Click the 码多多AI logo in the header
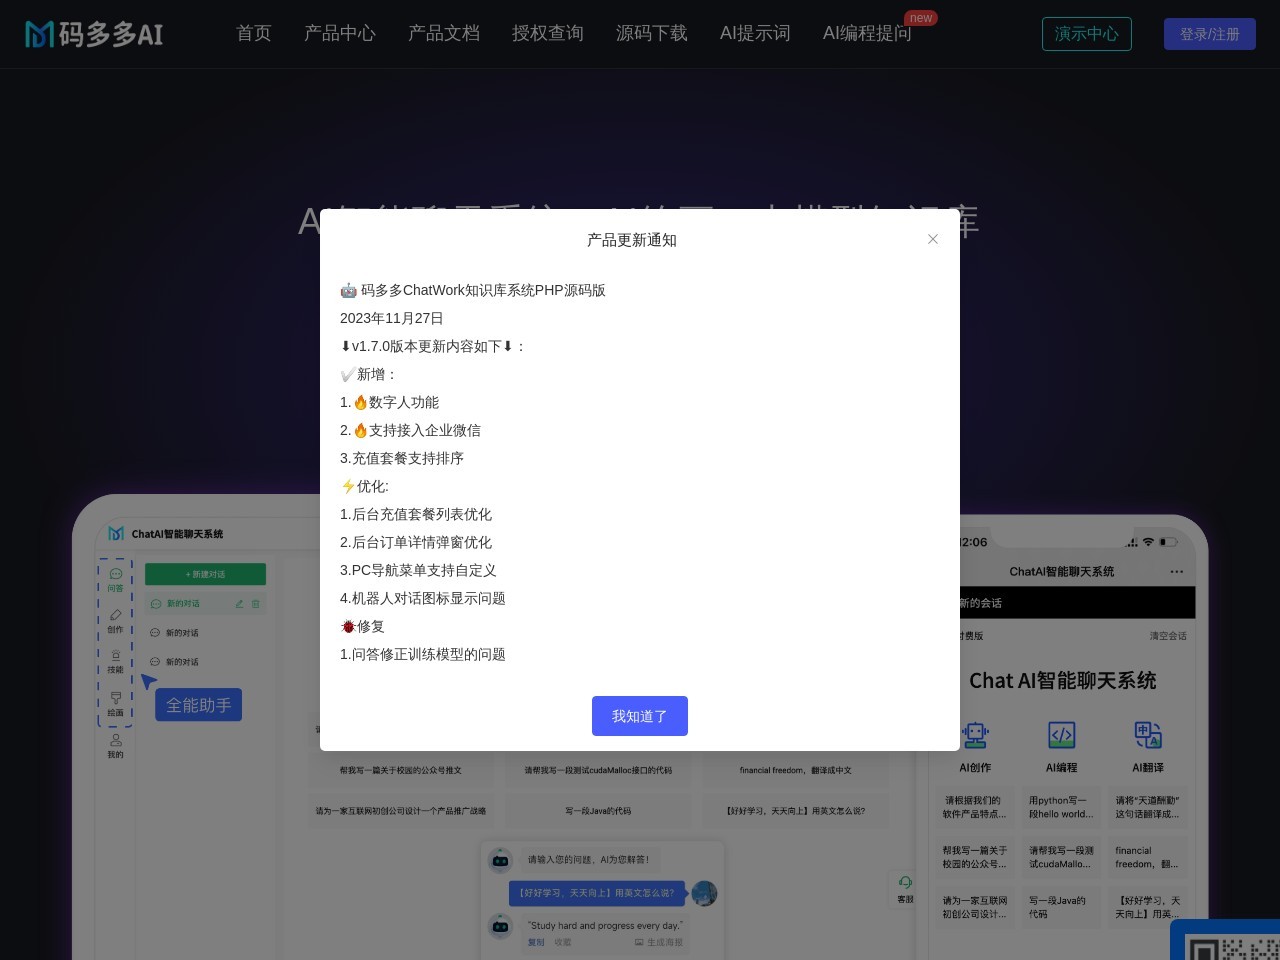 (x=94, y=34)
